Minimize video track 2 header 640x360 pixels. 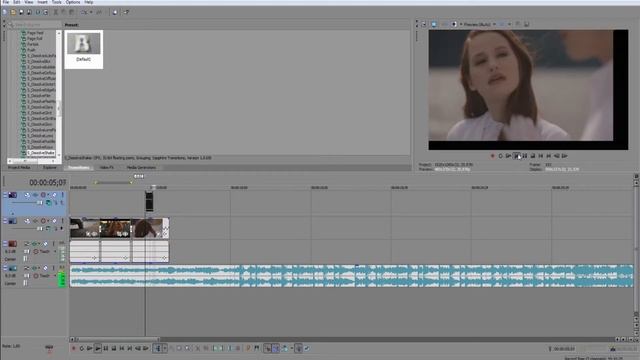coord(5,221)
